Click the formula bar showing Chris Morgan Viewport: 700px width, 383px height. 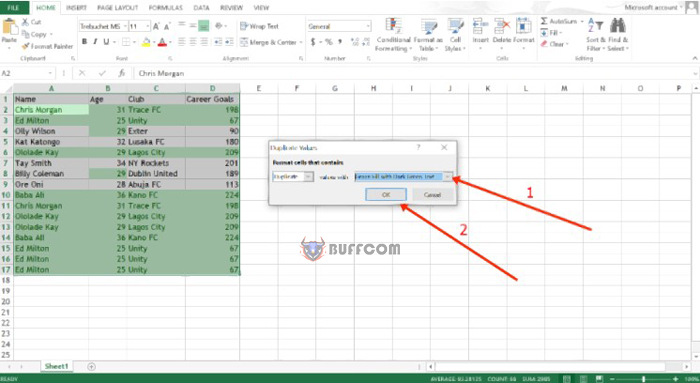[x=415, y=73]
